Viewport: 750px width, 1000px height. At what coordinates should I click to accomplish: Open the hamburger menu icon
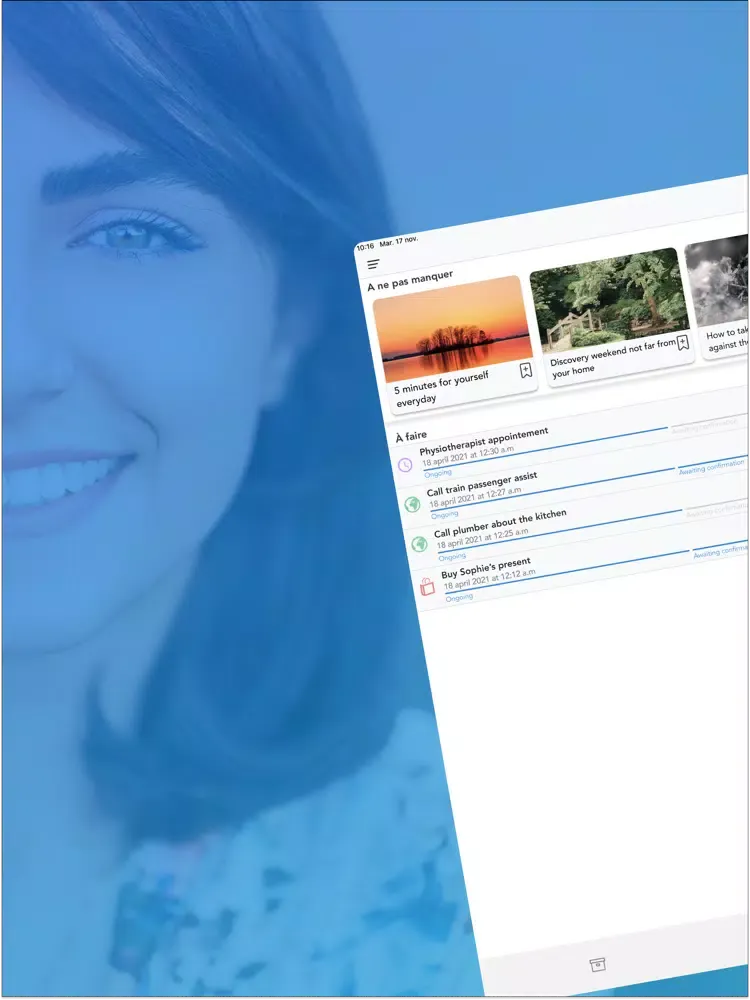[x=373, y=263]
